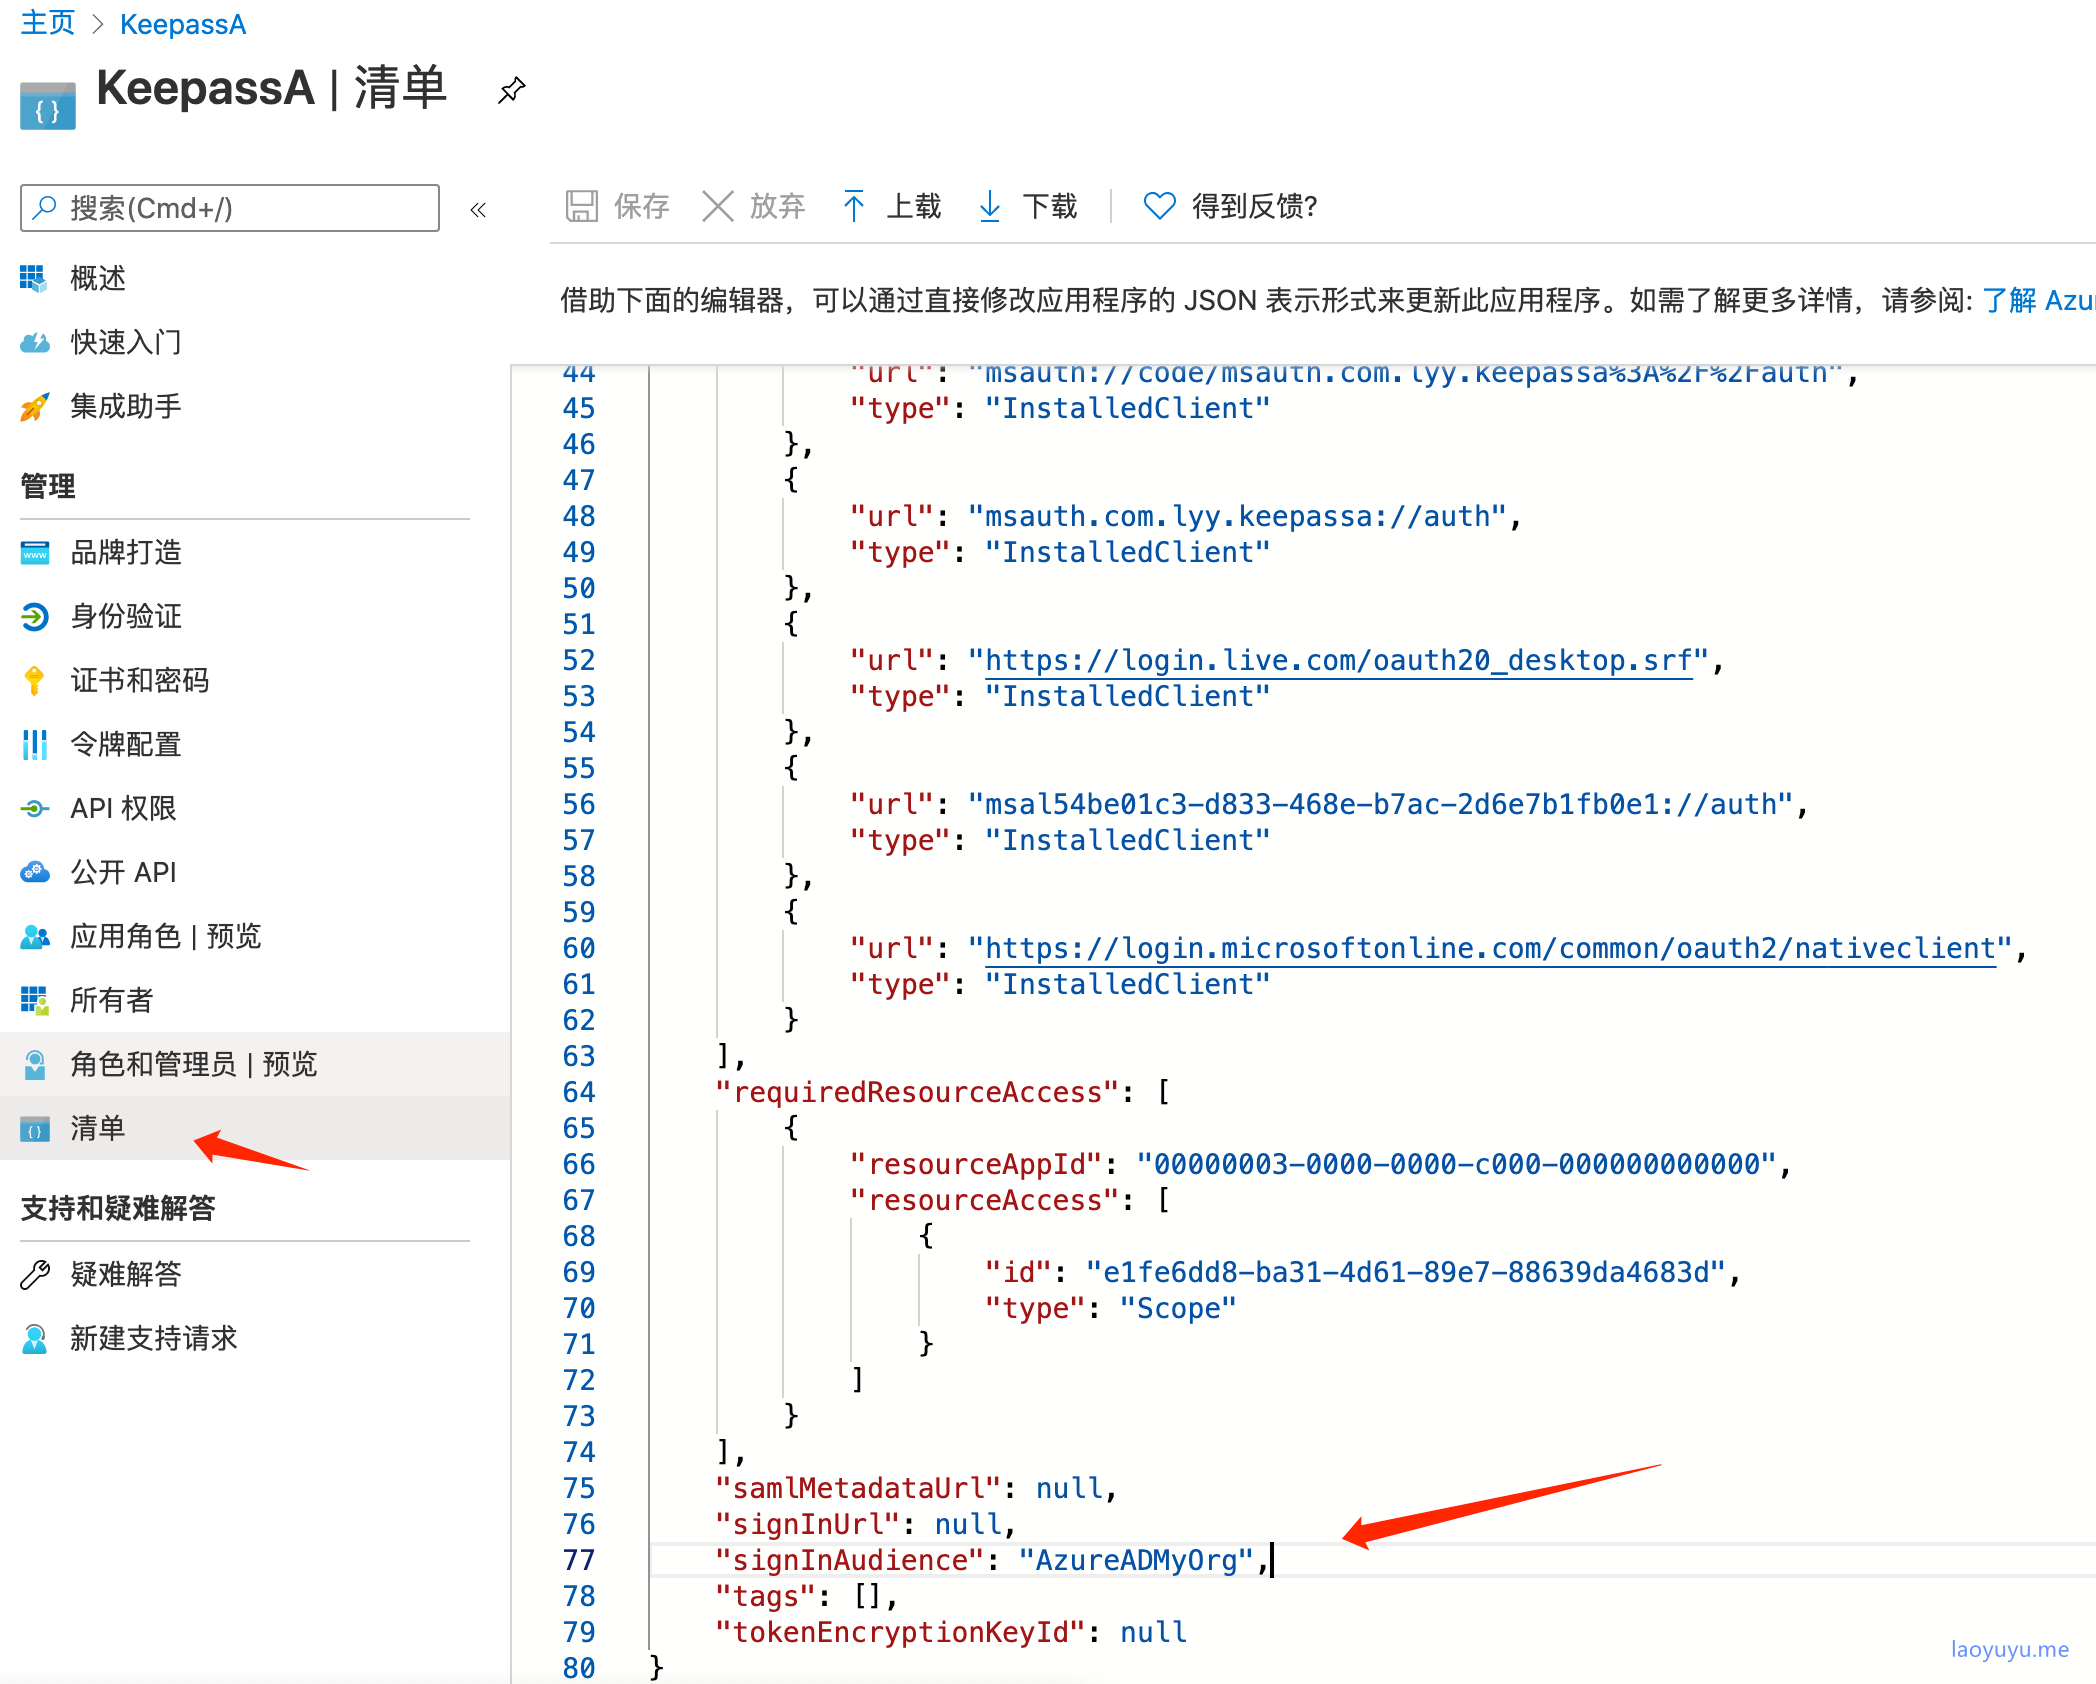2096x1684 pixels.
Task: Open the 令牌配置 token configuration item
Action: [x=126, y=744]
